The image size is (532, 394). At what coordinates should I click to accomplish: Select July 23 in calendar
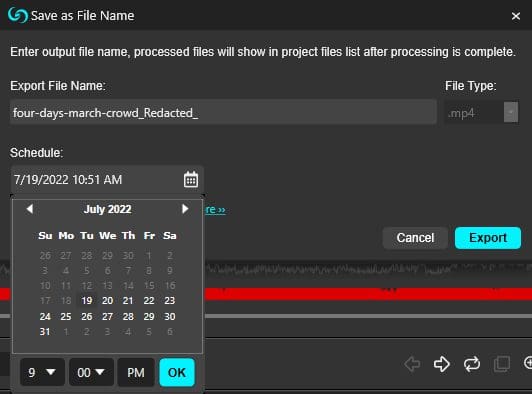tap(170, 301)
